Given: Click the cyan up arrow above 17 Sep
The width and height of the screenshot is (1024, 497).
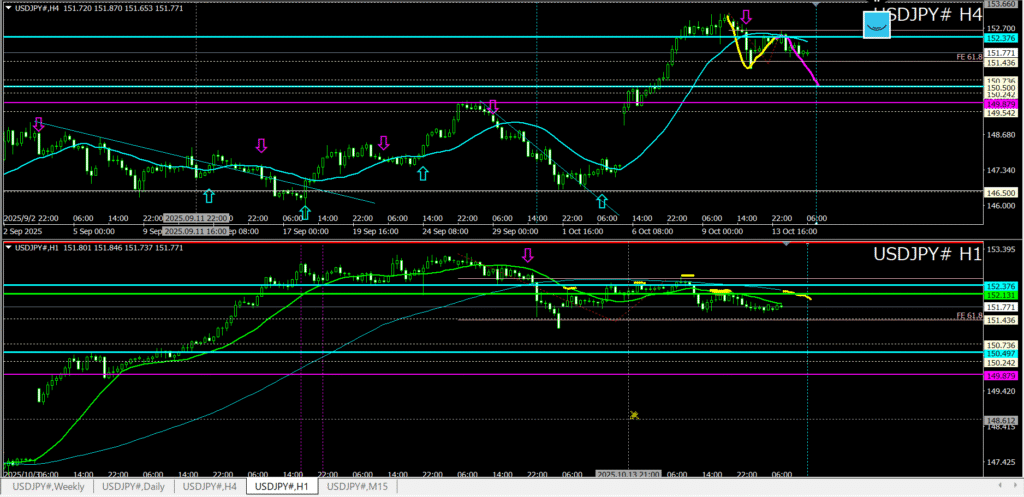Looking at the screenshot, I should coord(304,213).
